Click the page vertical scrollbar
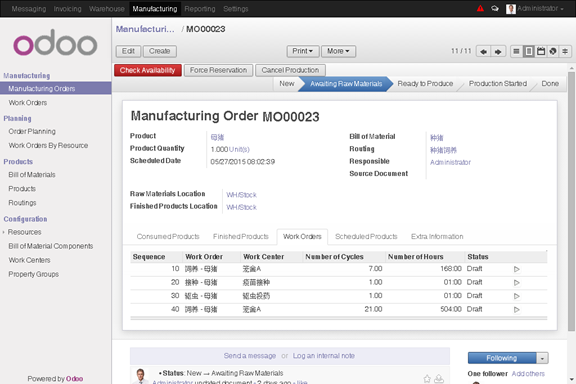 coord(571,200)
